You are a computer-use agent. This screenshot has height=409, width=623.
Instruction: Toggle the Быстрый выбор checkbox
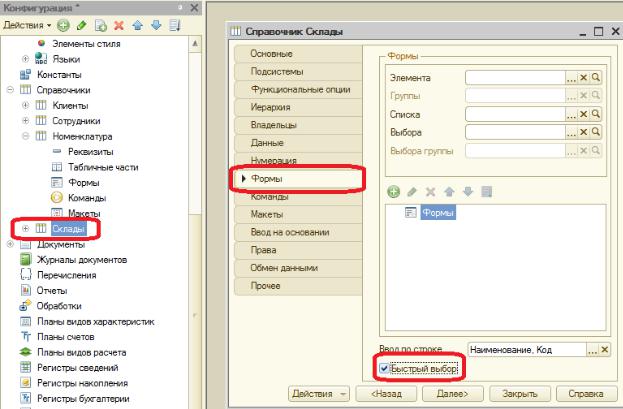point(384,368)
